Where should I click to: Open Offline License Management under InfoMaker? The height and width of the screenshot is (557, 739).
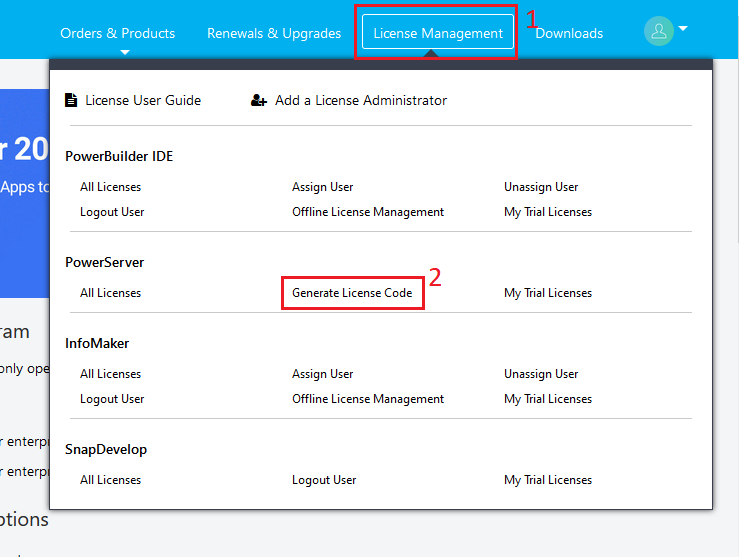click(x=368, y=399)
